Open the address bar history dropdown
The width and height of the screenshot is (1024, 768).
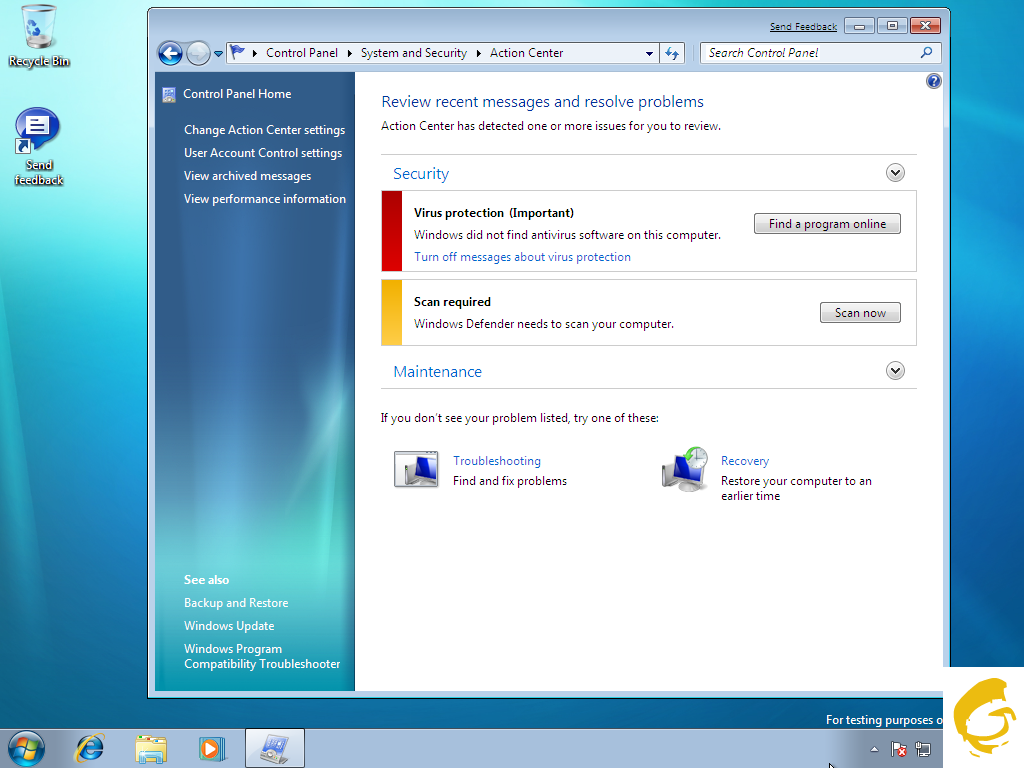[649, 54]
